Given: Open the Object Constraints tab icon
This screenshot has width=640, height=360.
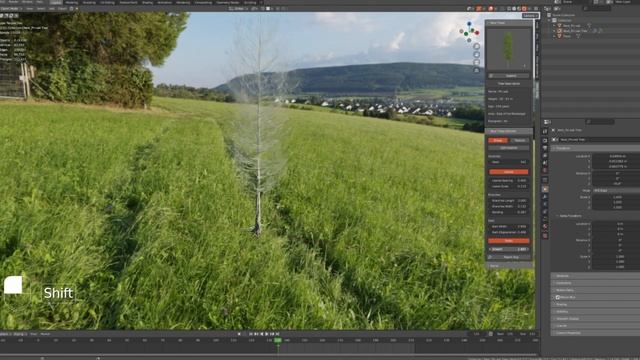Looking at the screenshot, I should coord(545,219).
